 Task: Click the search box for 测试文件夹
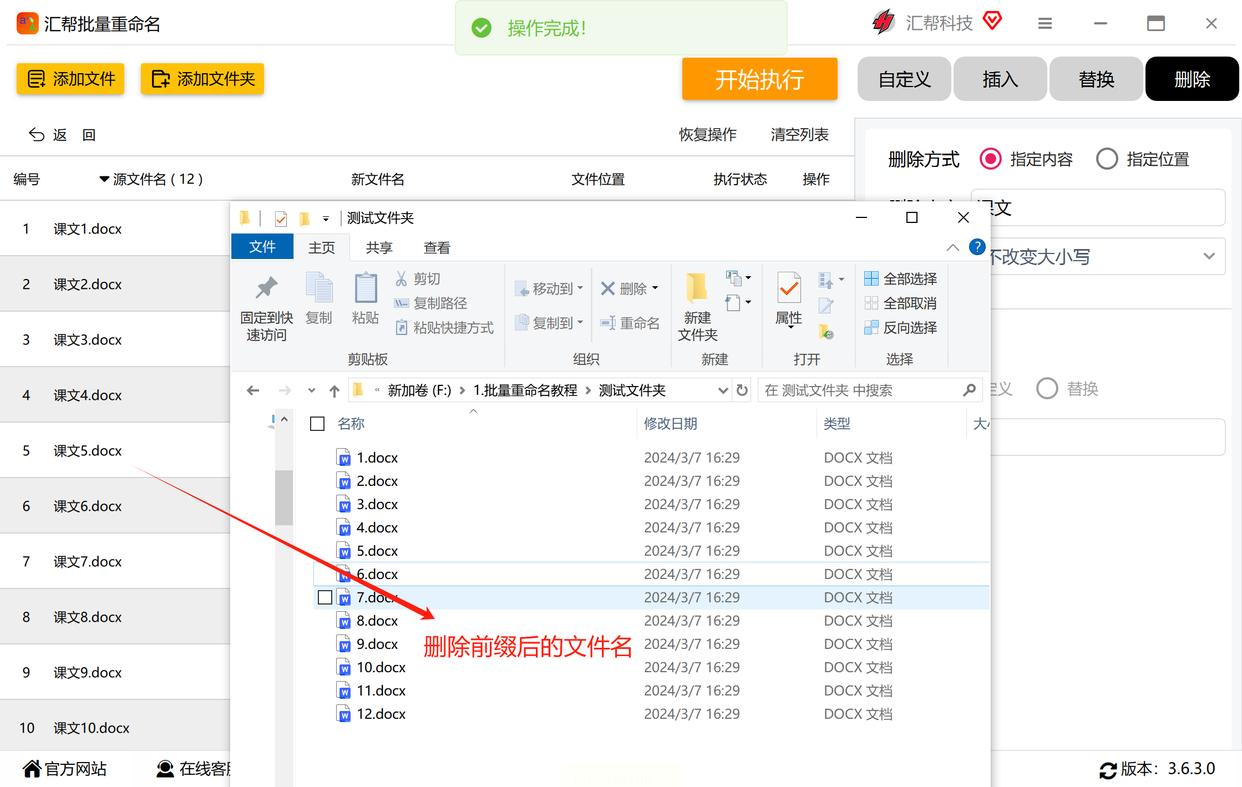coord(860,391)
